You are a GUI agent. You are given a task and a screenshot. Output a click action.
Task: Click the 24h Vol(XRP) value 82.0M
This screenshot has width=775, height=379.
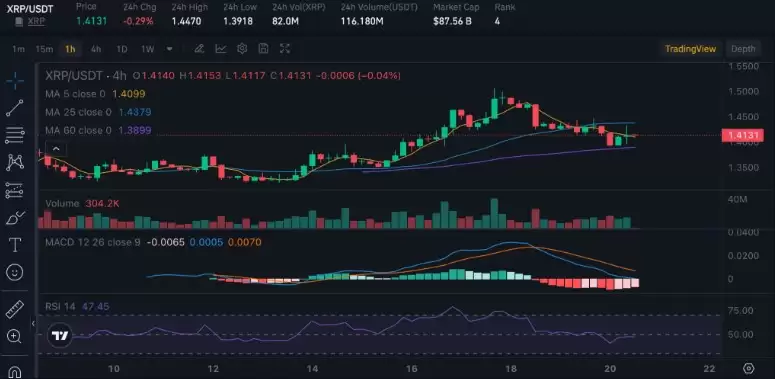point(285,21)
